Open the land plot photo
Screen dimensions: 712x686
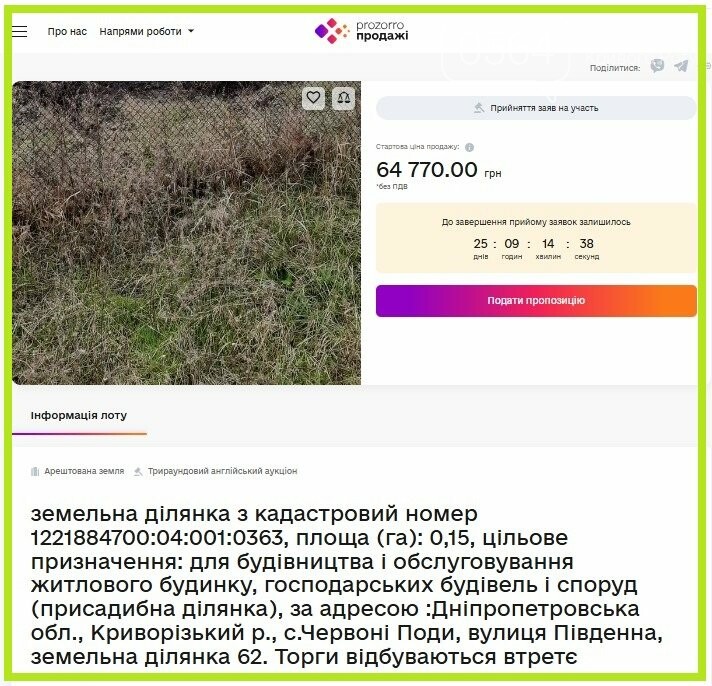pyautogui.click(x=187, y=233)
